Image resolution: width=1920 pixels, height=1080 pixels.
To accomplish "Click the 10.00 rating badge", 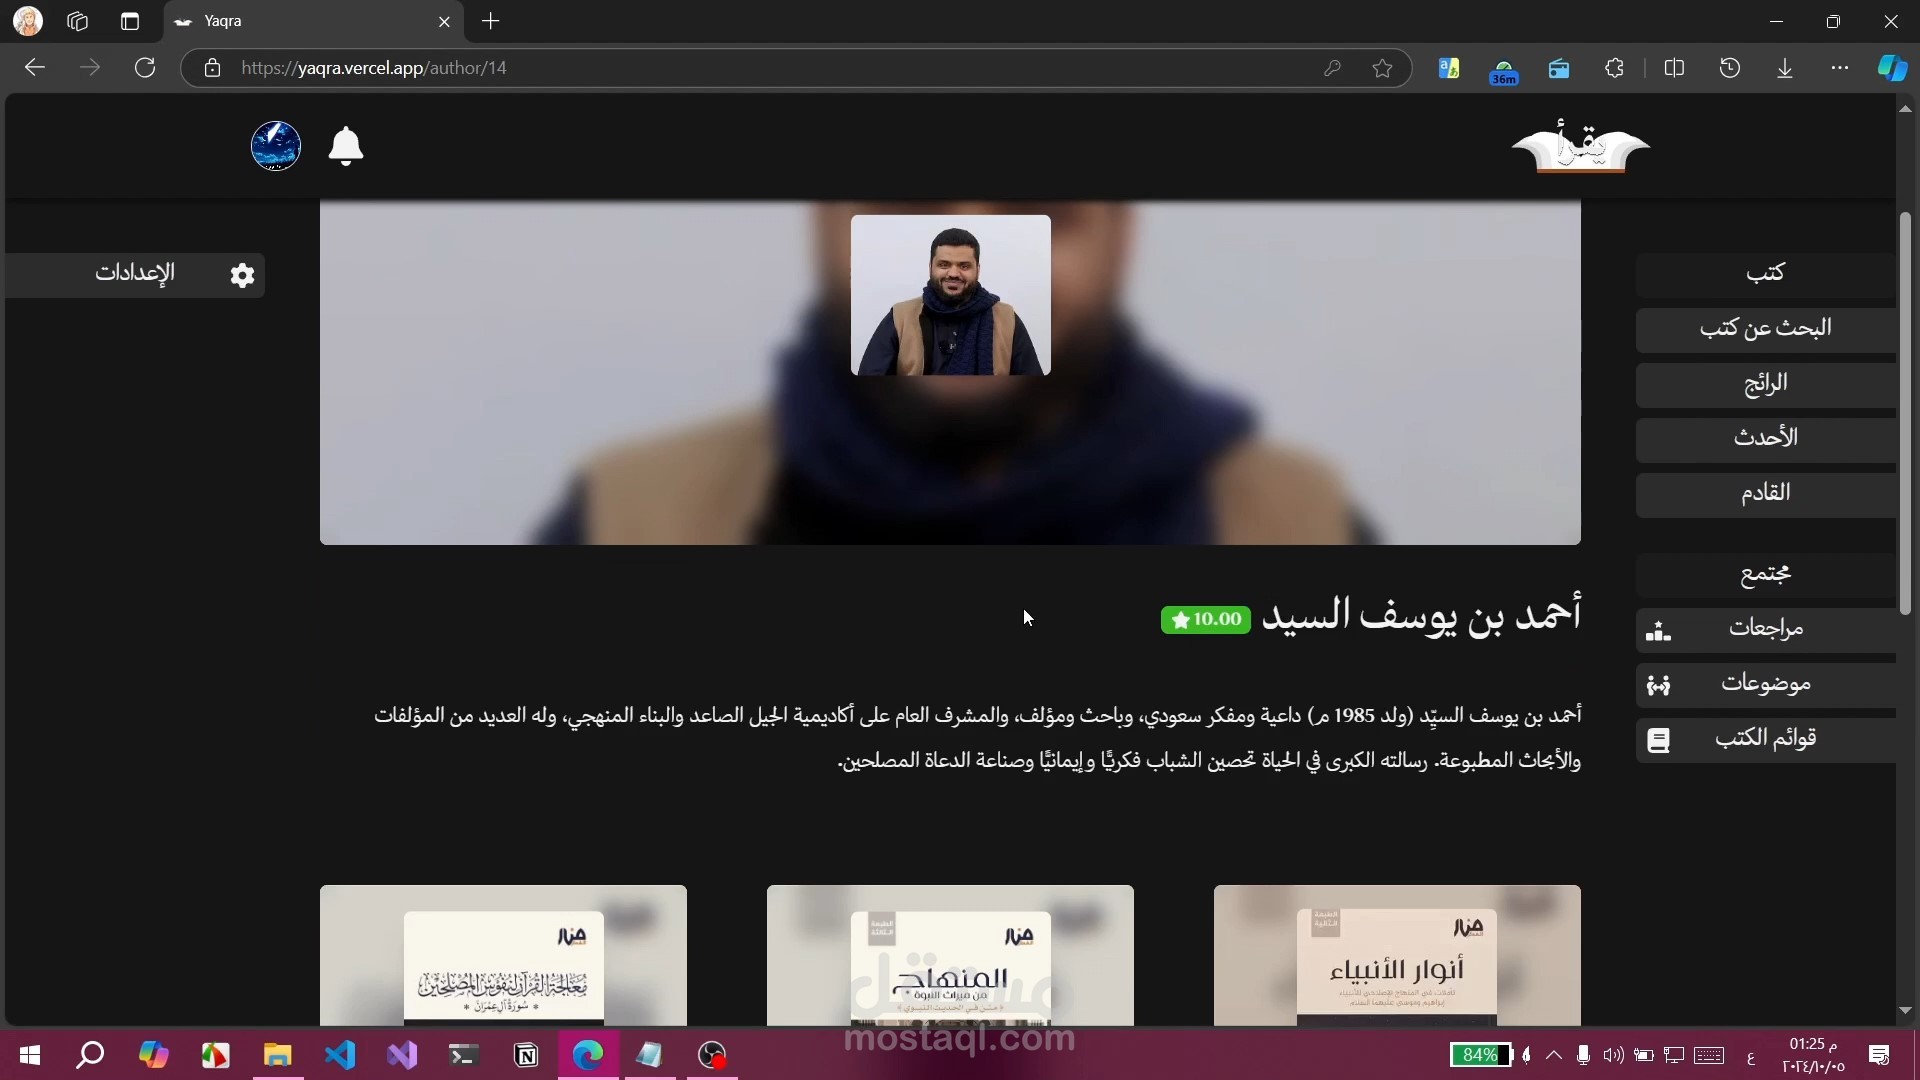I will [1206, 620].
